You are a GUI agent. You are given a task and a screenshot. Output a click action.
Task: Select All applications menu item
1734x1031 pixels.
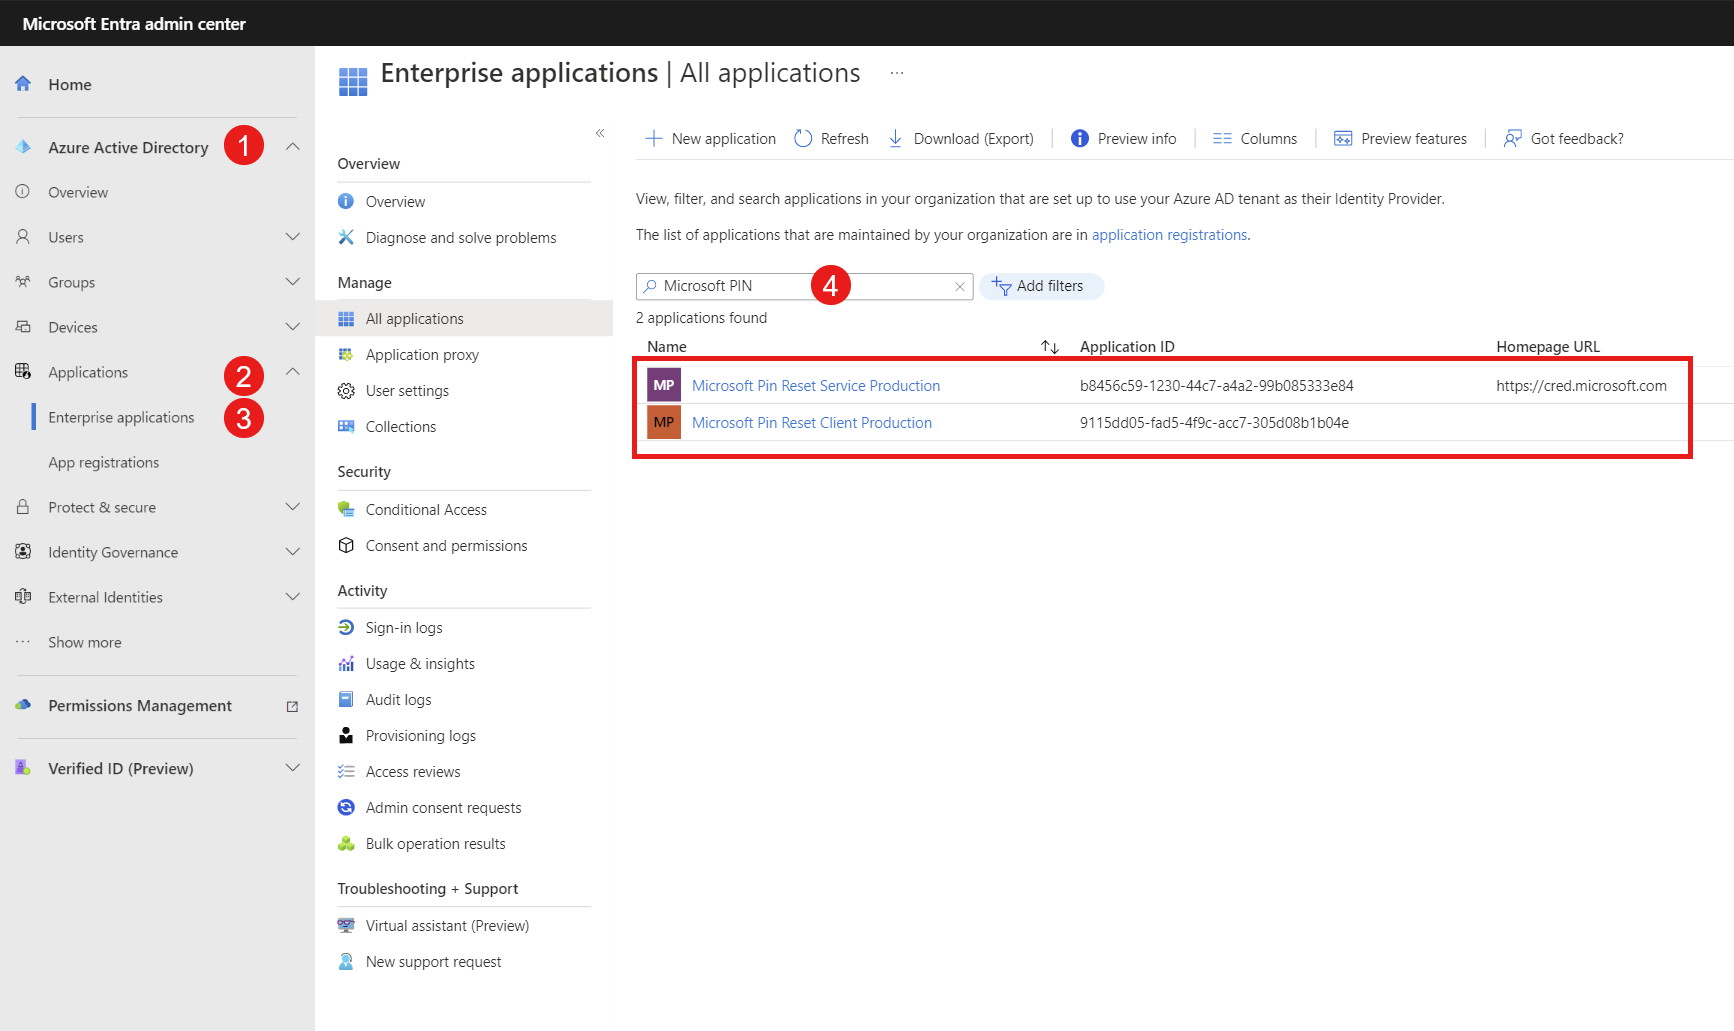[465, 318]
